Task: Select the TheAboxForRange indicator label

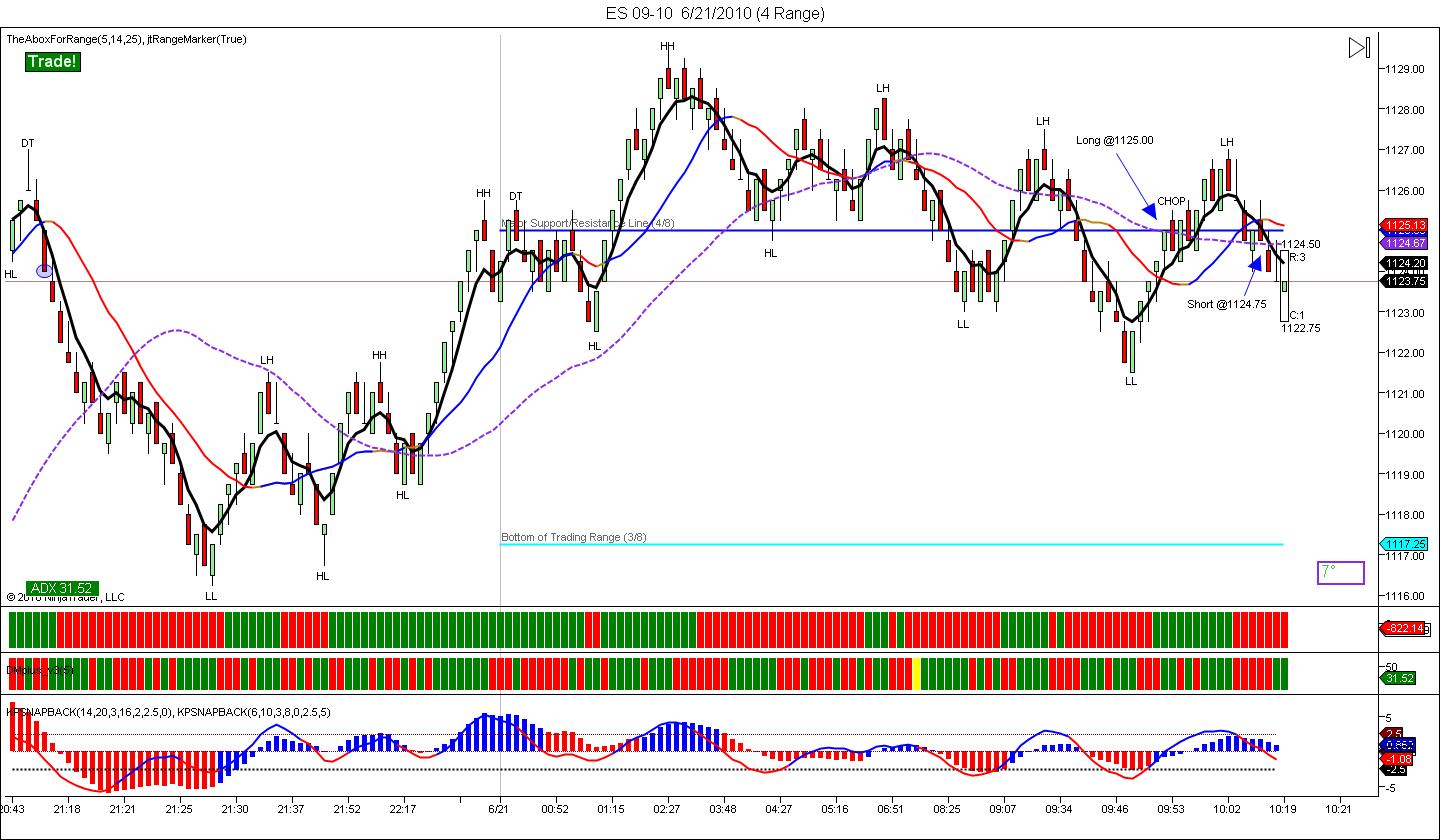Action: 127,39
